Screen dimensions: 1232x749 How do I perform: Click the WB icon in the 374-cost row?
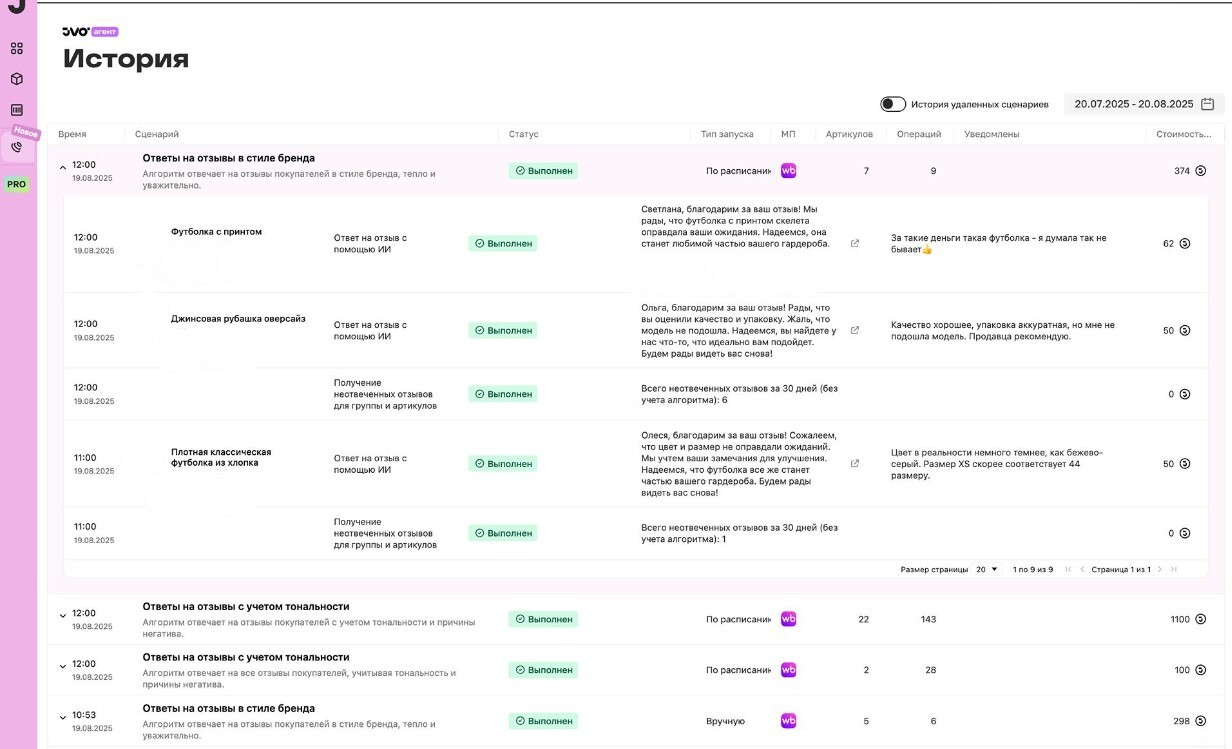click(x=788, y=171)
